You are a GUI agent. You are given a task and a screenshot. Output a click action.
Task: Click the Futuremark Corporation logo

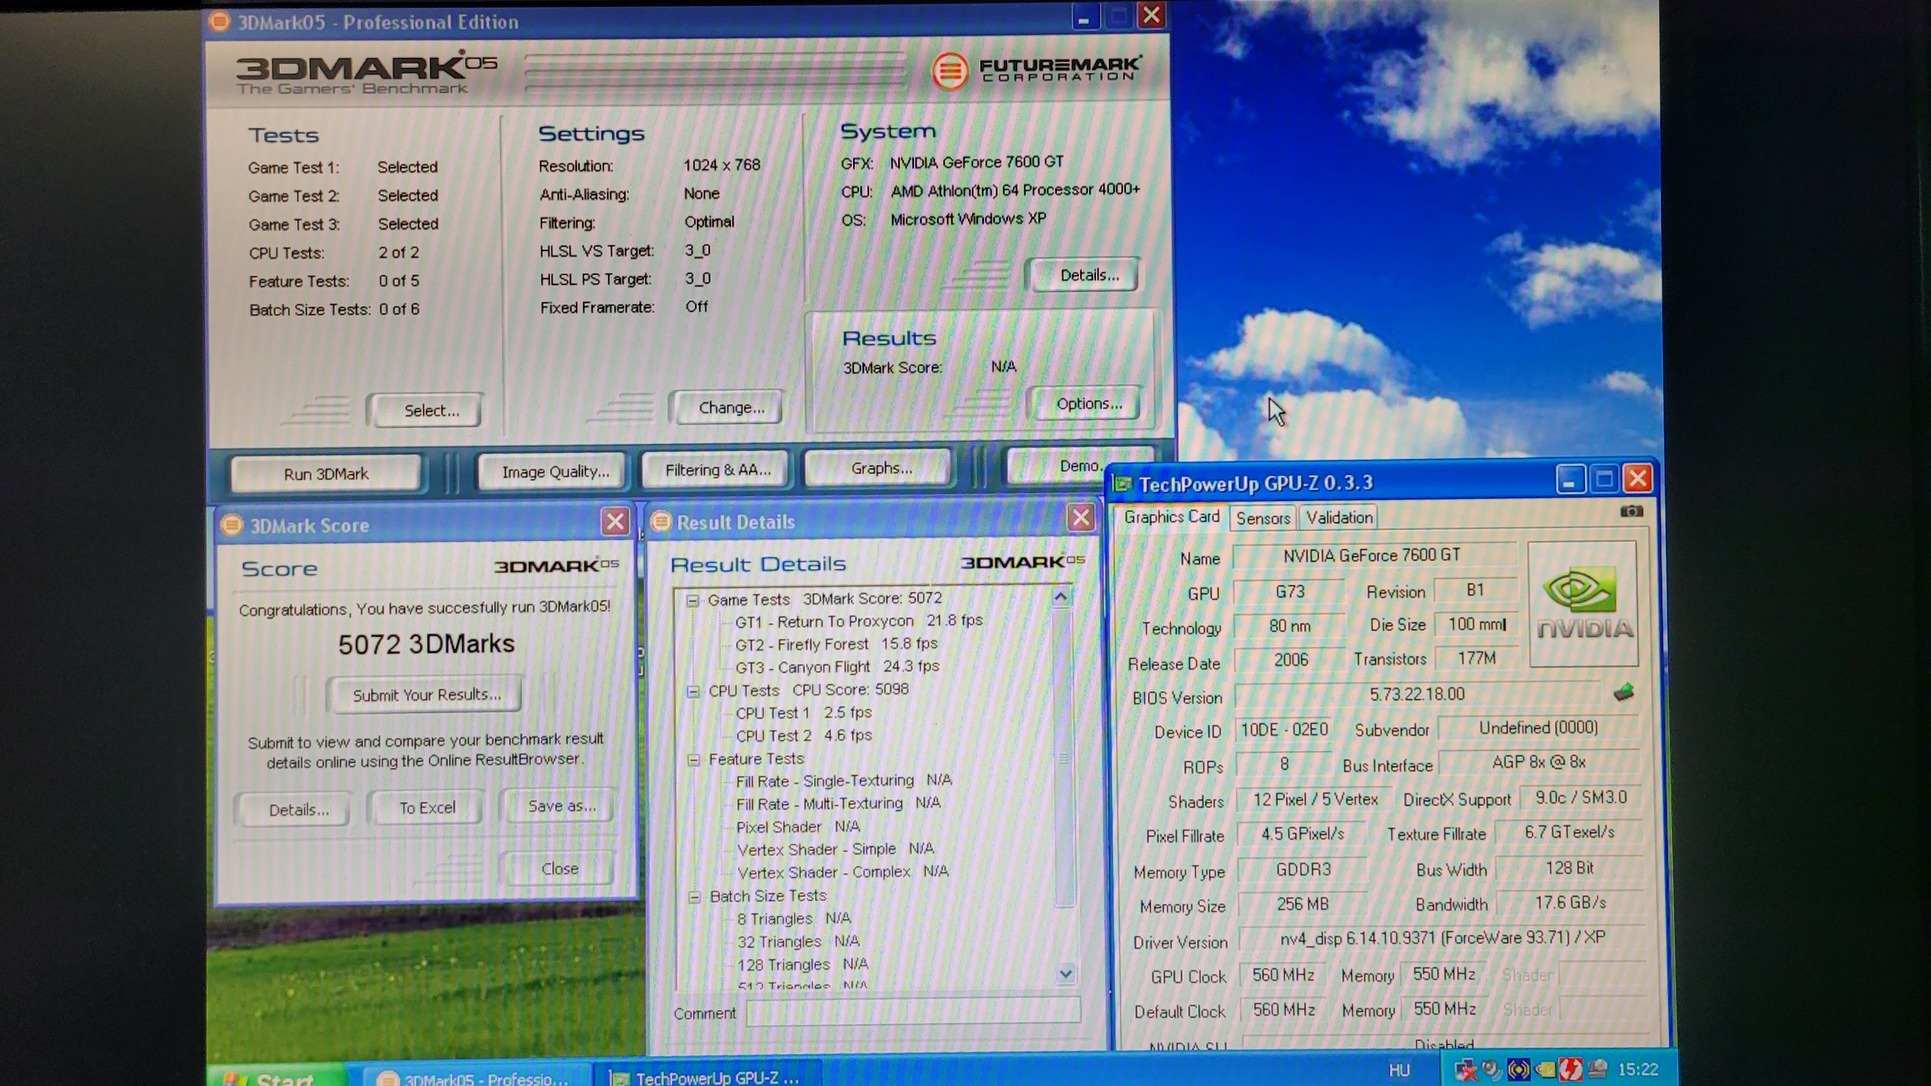[x=1037, y=70]
